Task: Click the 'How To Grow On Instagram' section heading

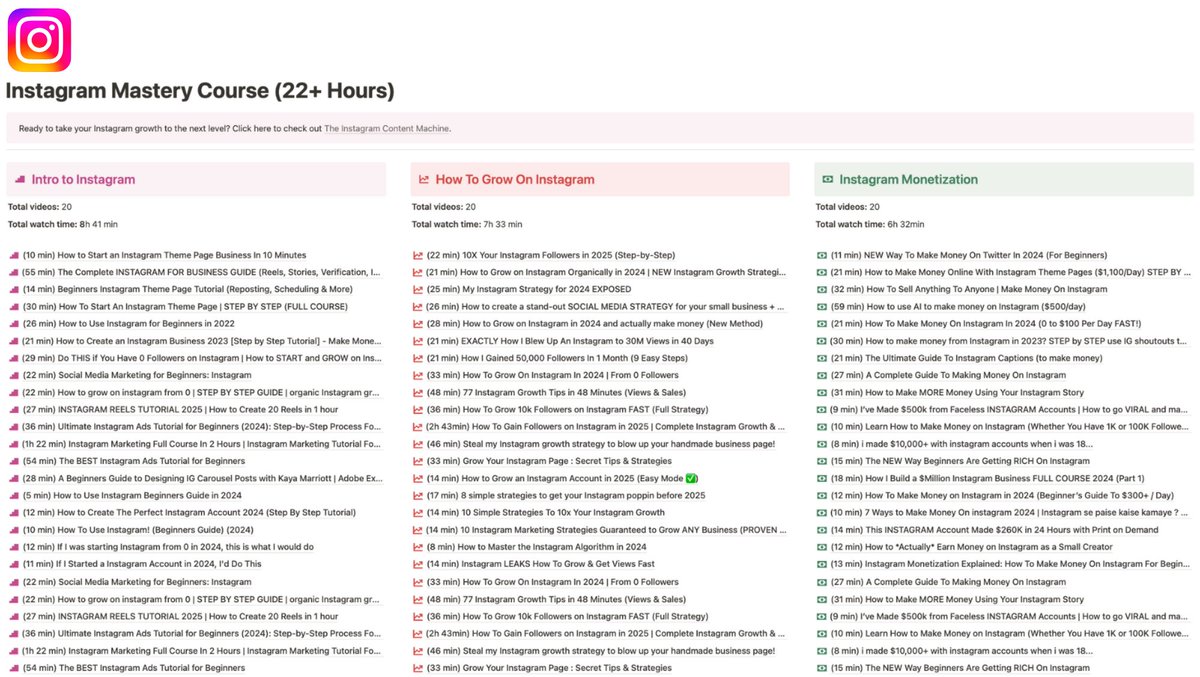Action: pyautogui.click(x=515, y=180)
